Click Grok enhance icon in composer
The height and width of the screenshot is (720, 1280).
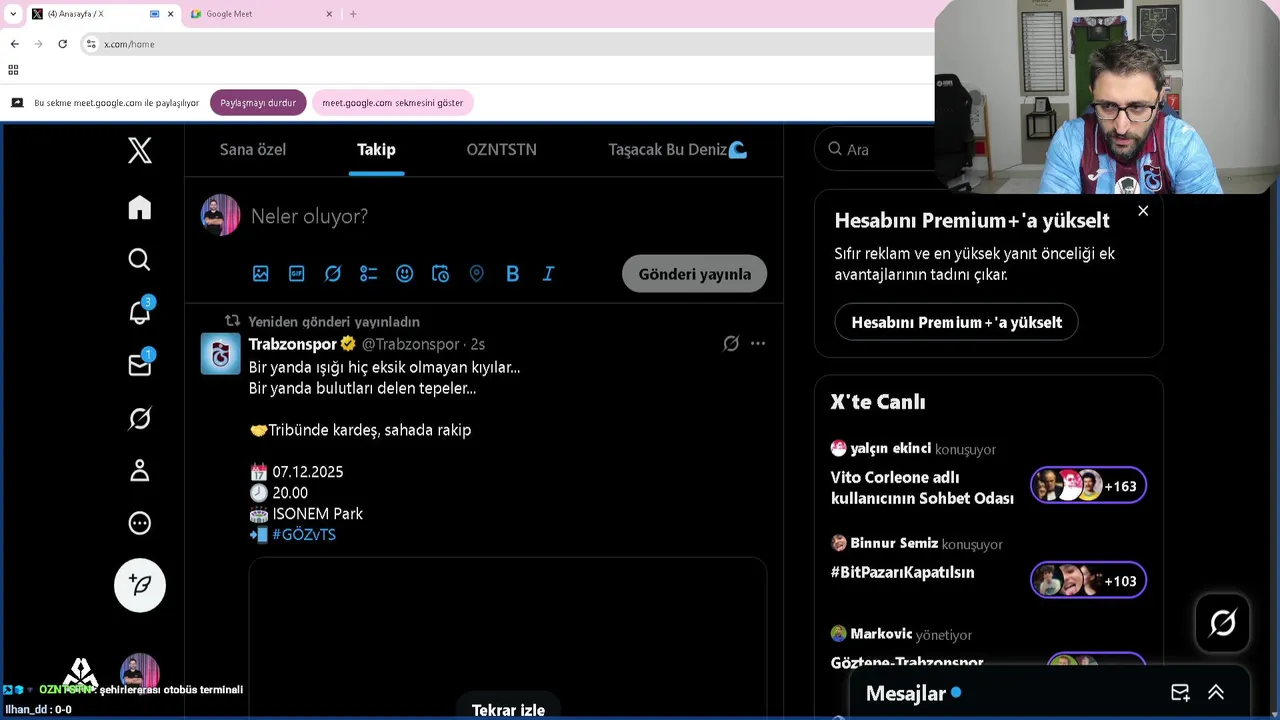tap(333, 273)
